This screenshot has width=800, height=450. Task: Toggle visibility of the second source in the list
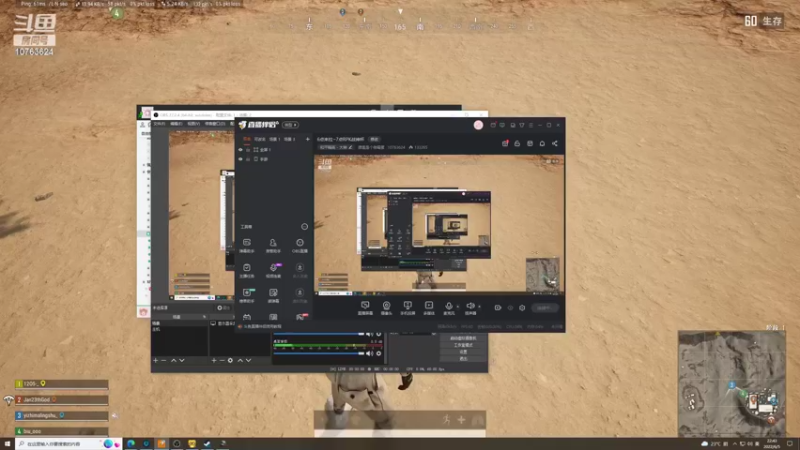pyautogui.click(x=240, y=159)
